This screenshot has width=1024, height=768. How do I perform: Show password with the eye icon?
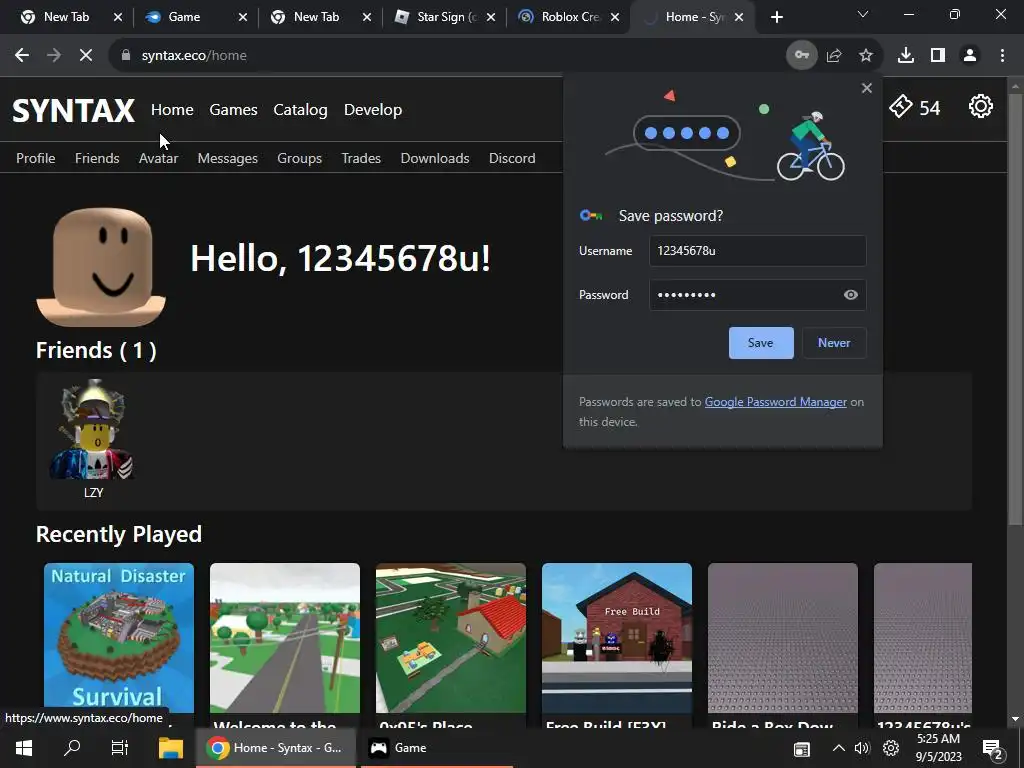click(850, 295)
